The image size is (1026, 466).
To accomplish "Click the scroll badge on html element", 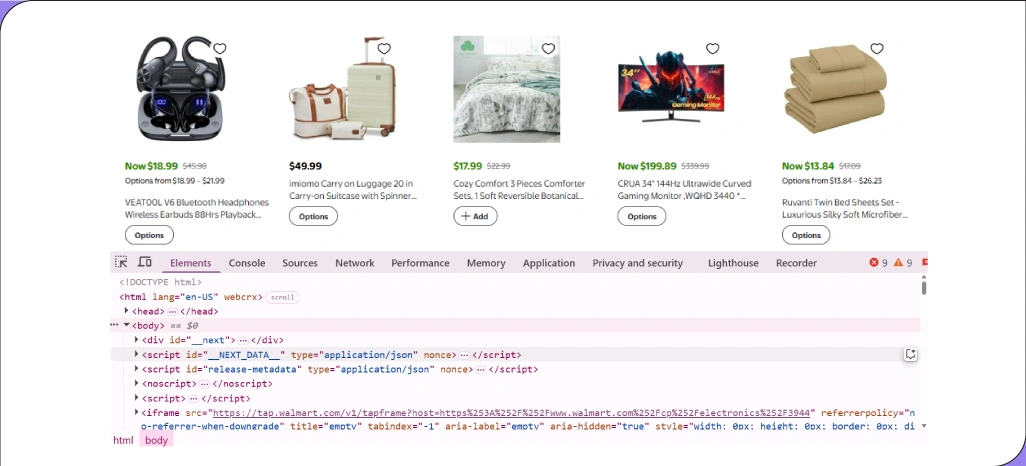I will click(x=283, y=297).
